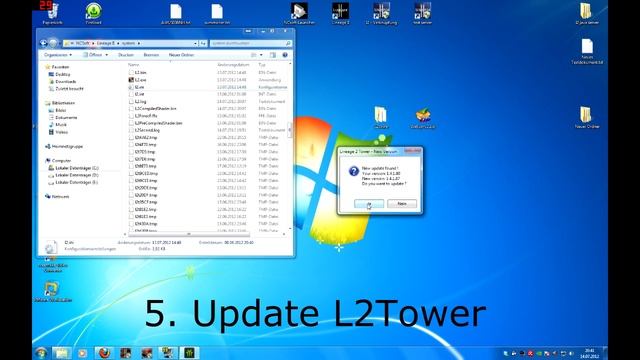Click the change view icon in the Explorer toolbar
Viewport: 640px width, 360px height.
[x=253, y=55]
